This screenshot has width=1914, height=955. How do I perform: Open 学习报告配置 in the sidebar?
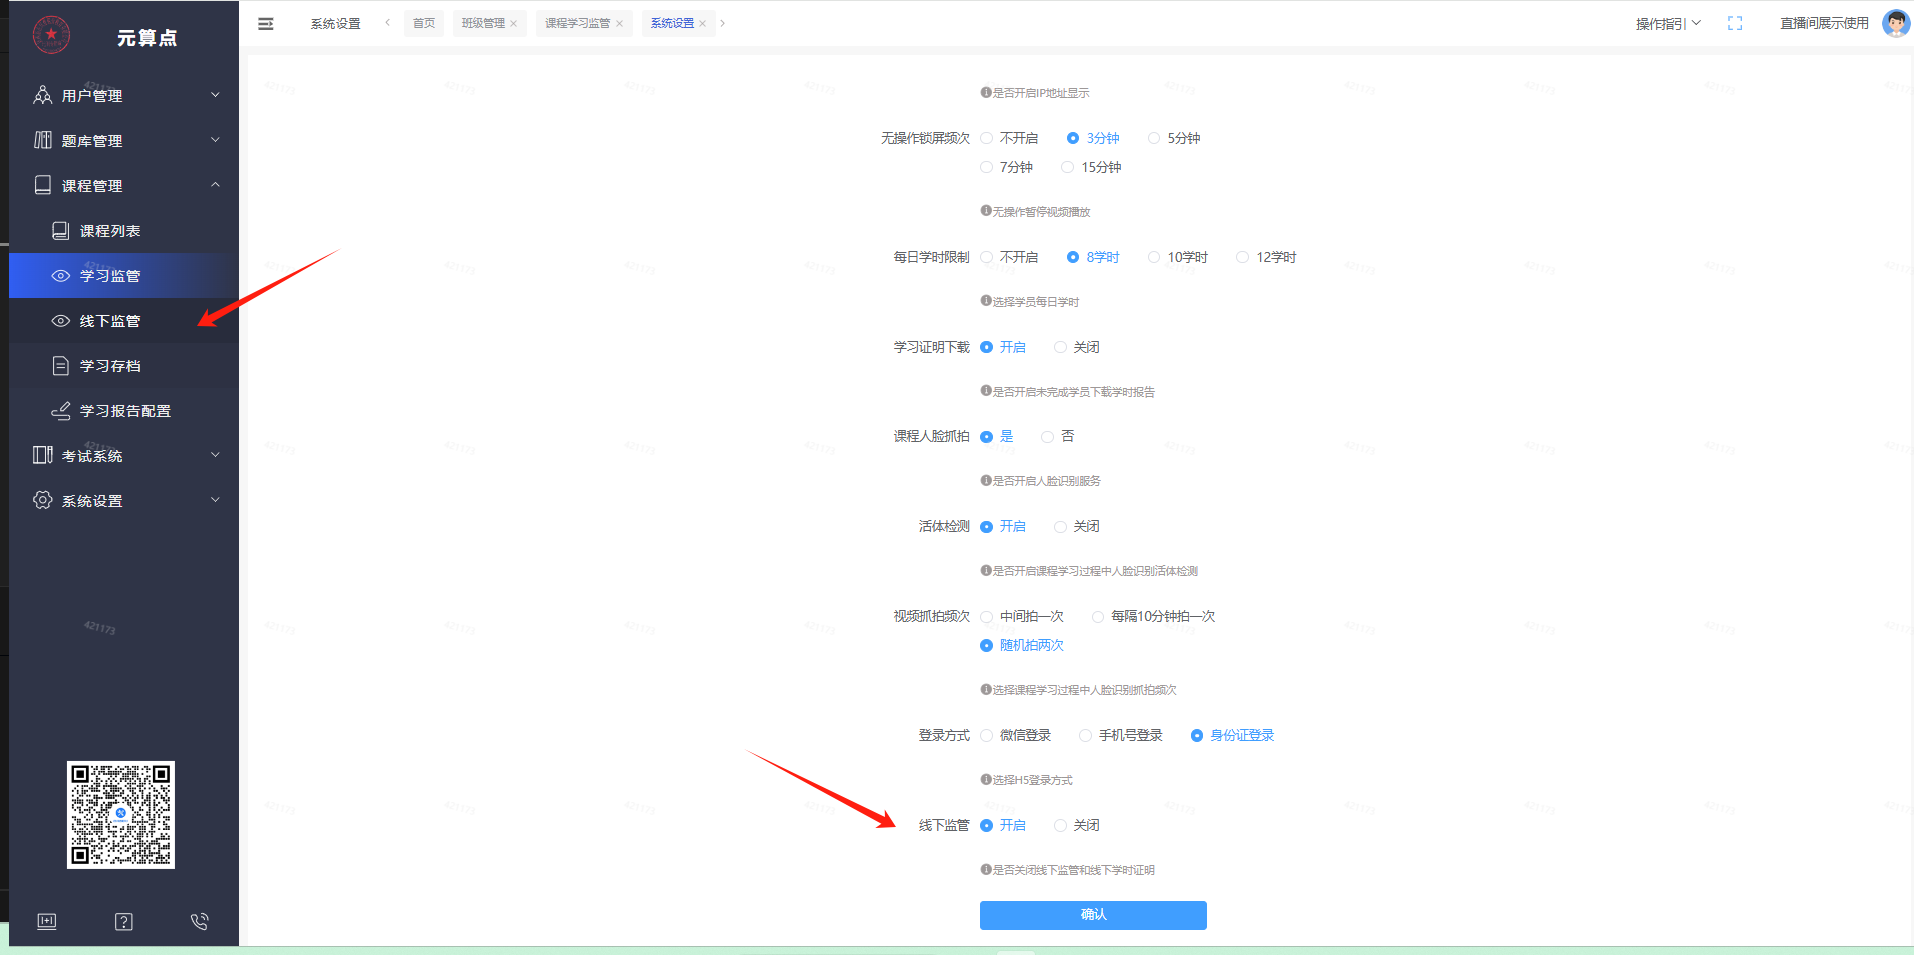(x=124, y=411)
